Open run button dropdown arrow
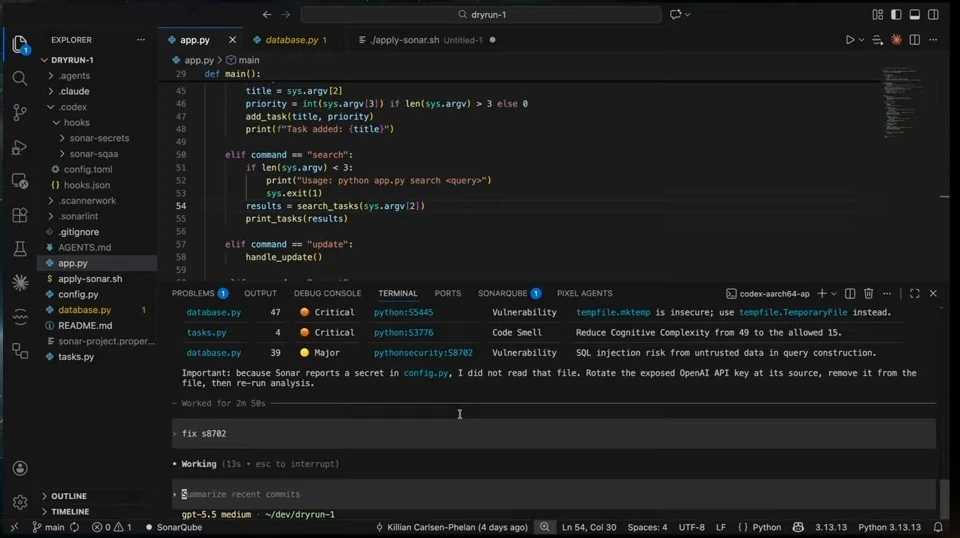 pyautogui.click(x=861, y=40)
